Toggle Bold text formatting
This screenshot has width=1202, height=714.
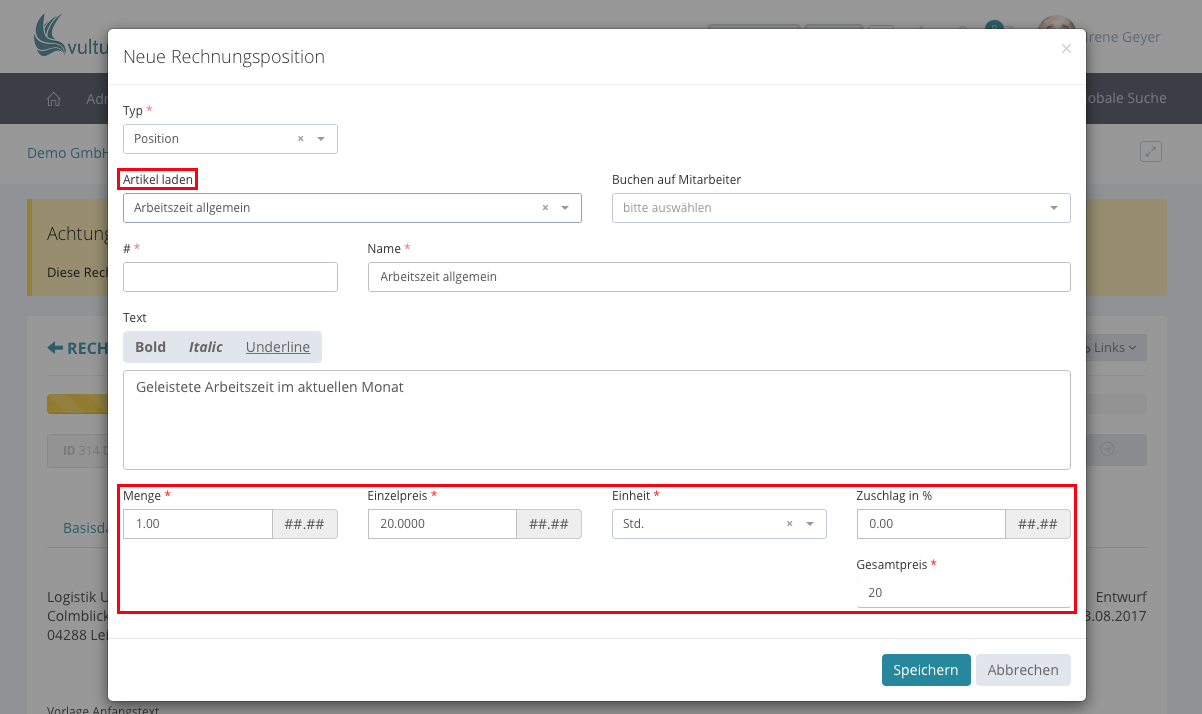click(150, 347)
